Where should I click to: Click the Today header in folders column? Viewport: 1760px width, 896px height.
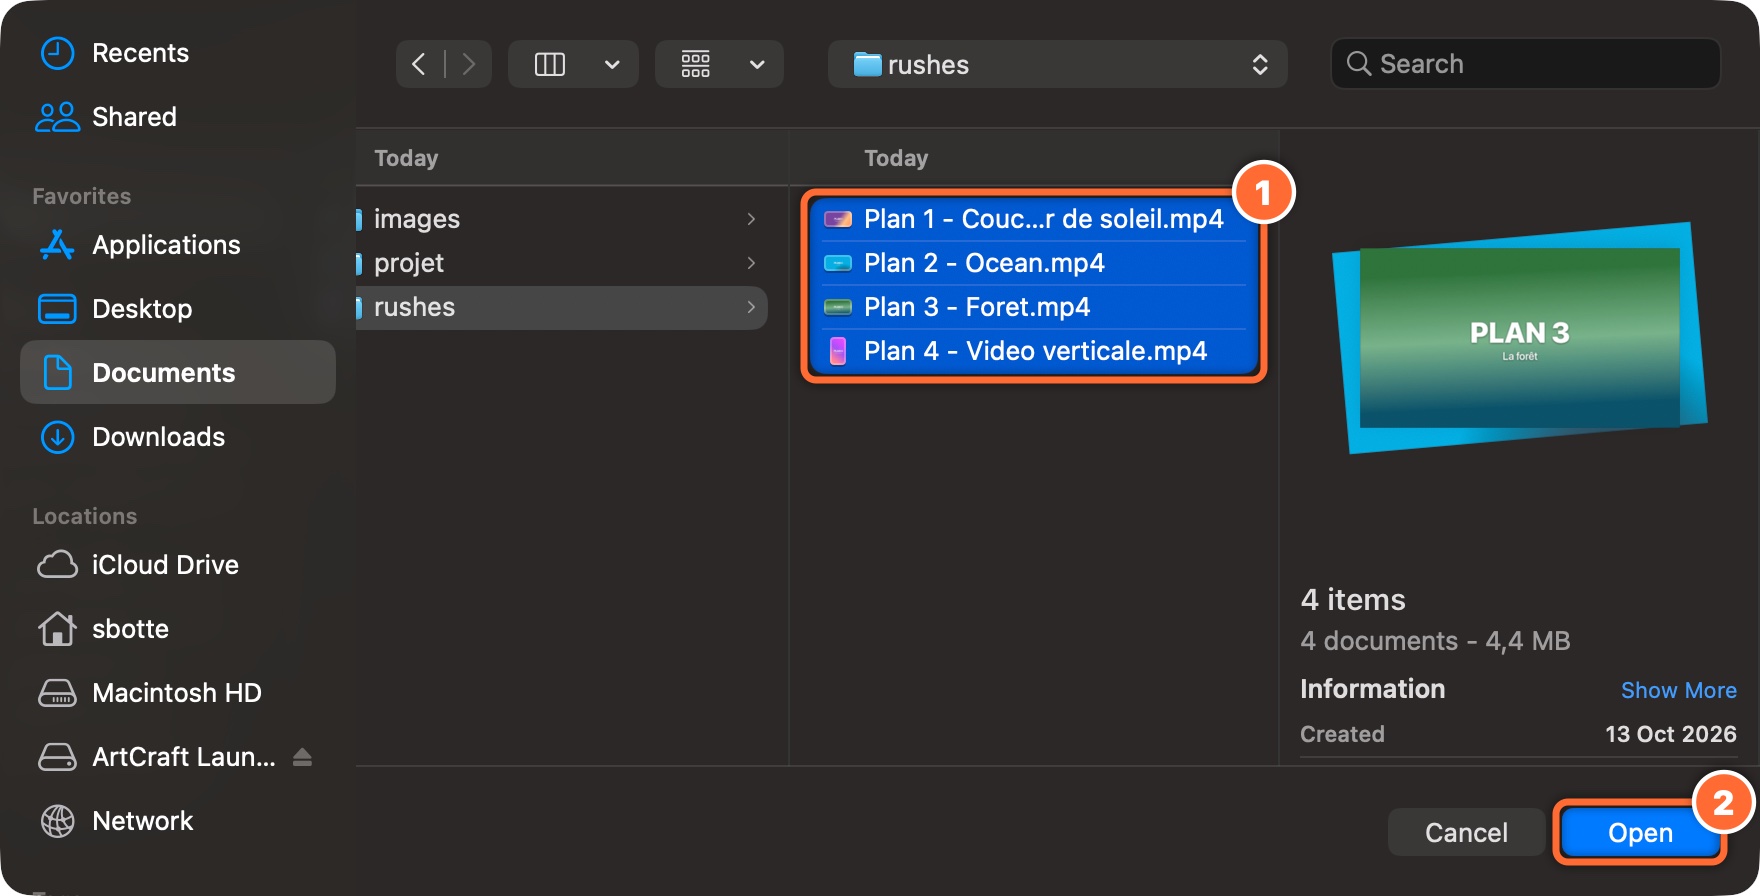tap(406, 158)
